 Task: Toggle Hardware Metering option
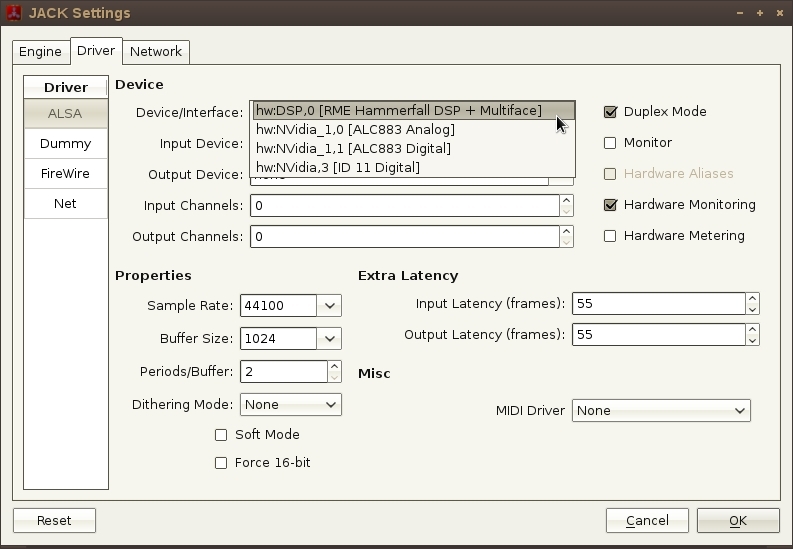610,236
